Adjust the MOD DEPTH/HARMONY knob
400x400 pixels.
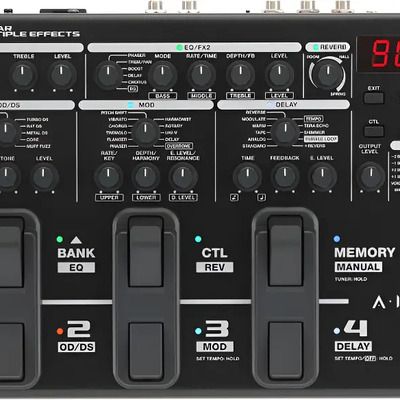point(146,177)
